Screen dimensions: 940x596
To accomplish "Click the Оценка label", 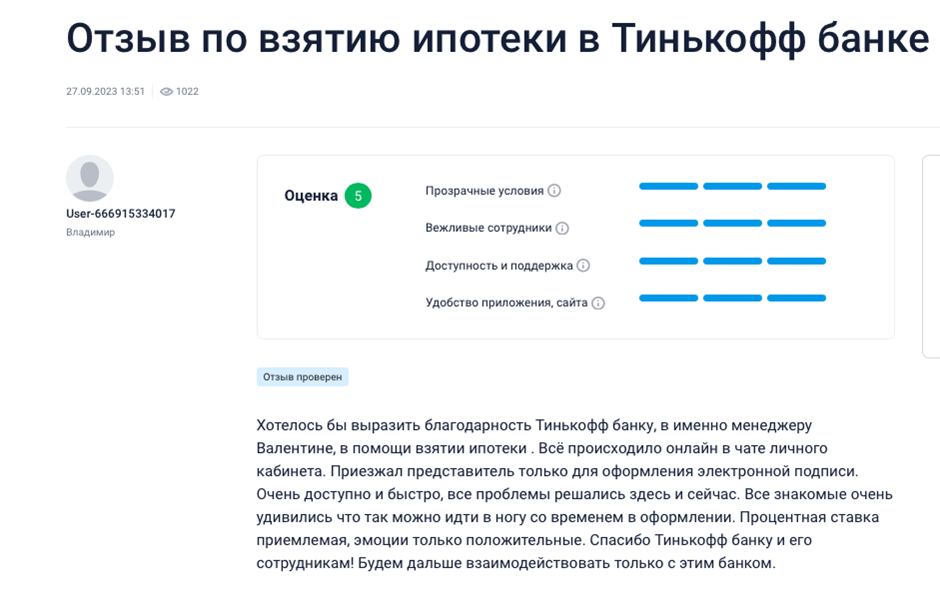I will [x=311, y=195].
